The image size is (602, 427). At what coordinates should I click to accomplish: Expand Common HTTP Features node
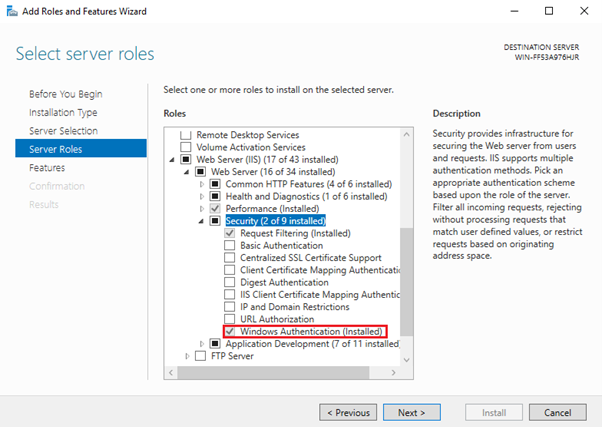(202, 183)
